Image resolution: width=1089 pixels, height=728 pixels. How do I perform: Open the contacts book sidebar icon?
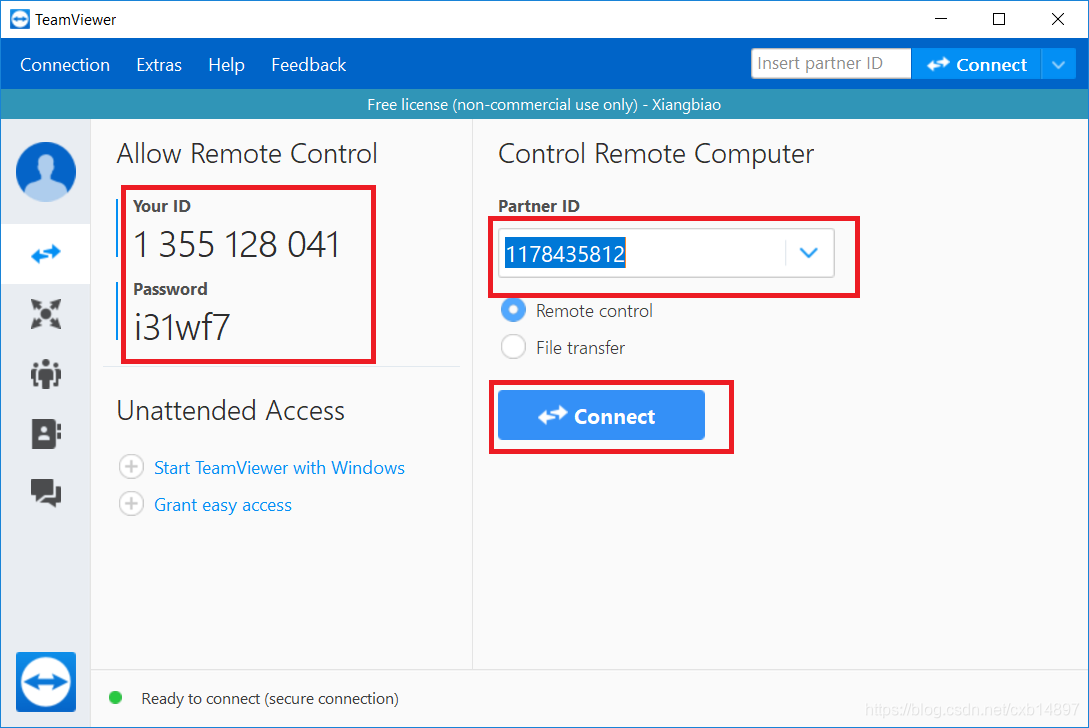point(46,433)
